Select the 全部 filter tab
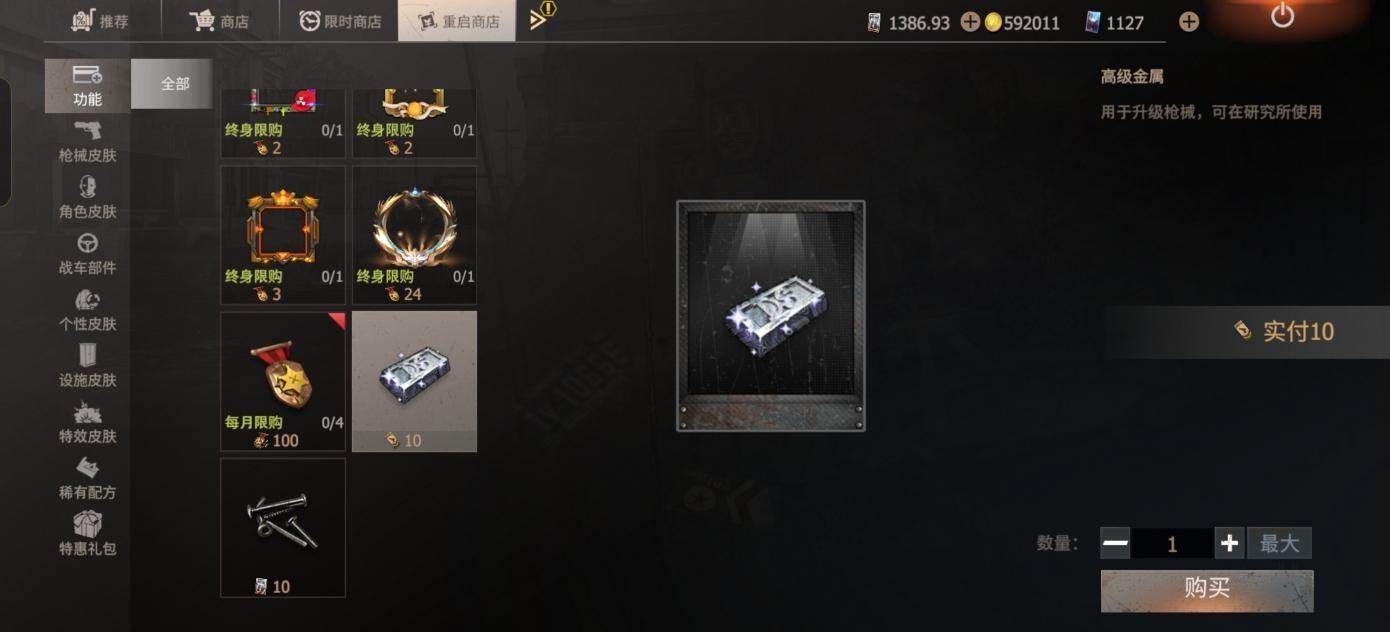 tap(172, 84)
